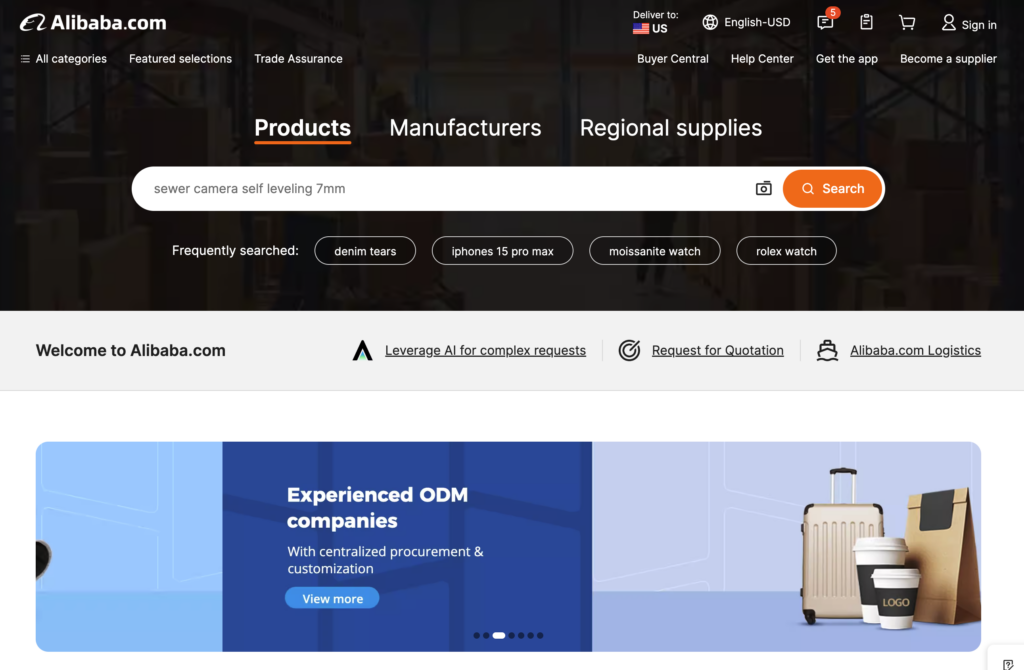This screenshot has height=670, width=1024.
Task: Switch to the Manufacturers tab
Action: coord(465,128)
